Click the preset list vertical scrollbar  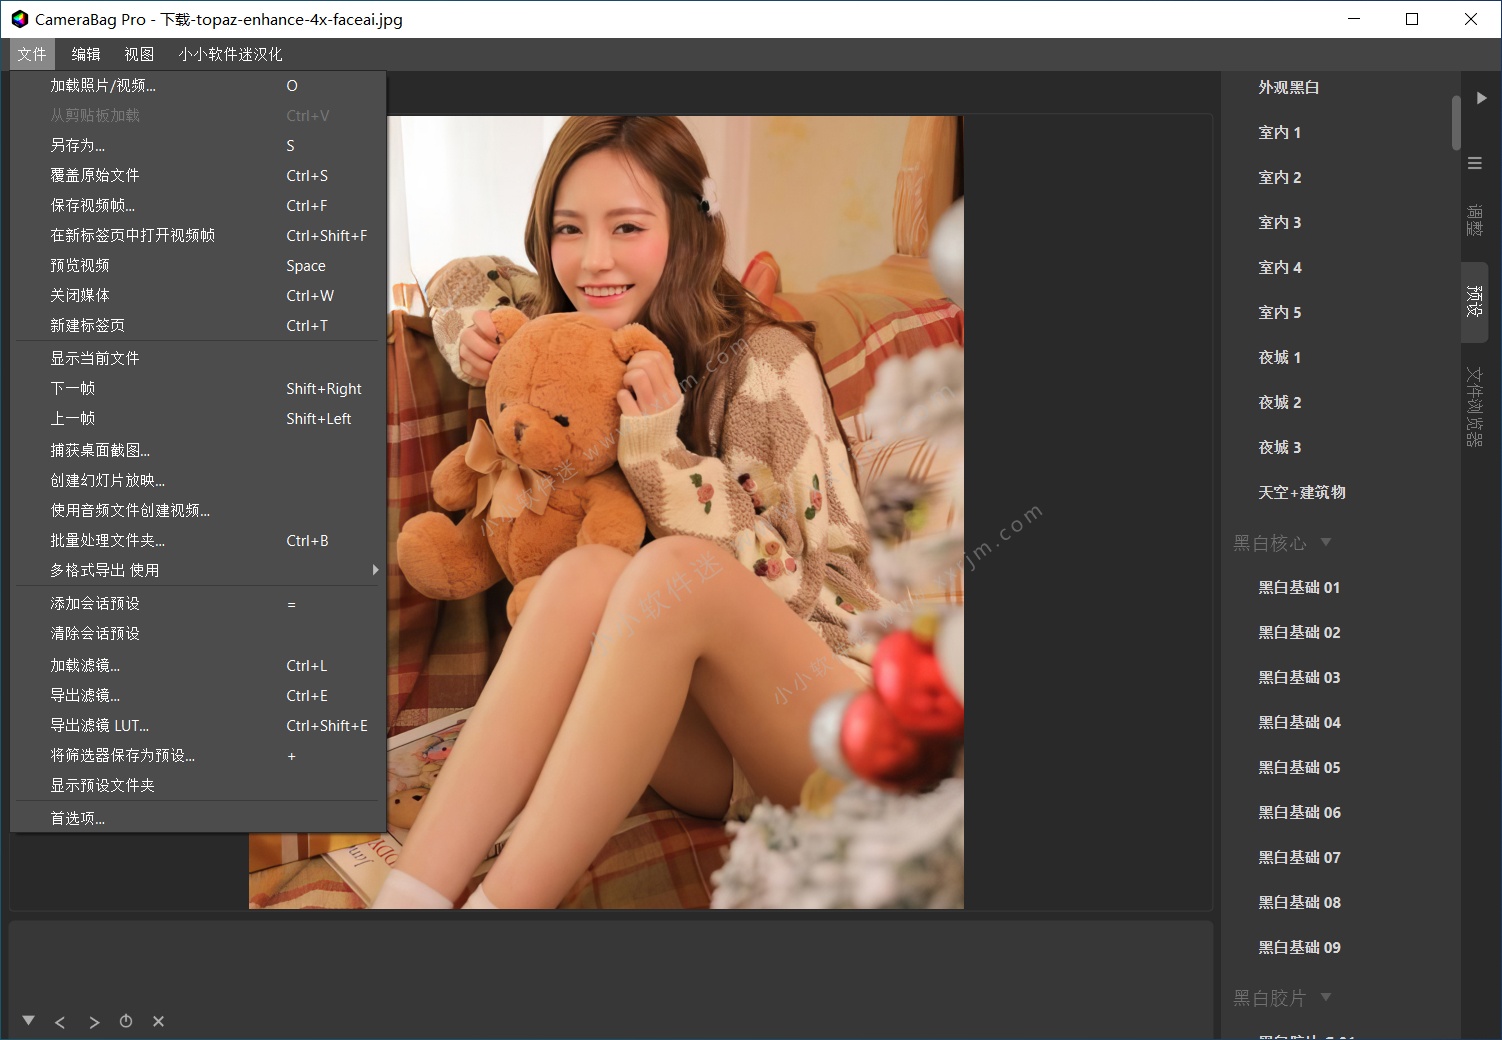click(x=1456, y=122)
